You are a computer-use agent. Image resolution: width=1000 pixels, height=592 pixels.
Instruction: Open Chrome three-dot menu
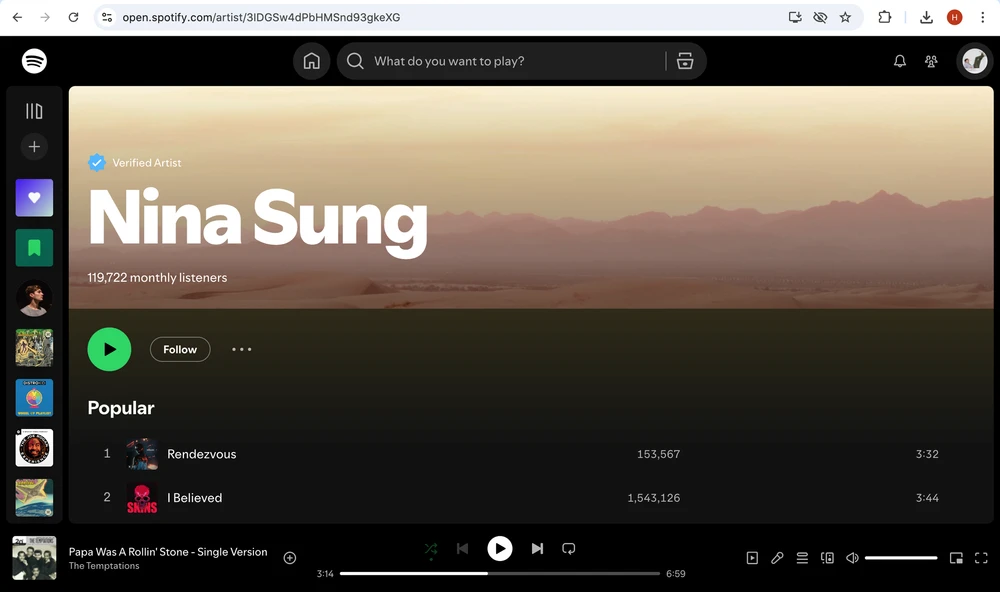tap(982, 17)
